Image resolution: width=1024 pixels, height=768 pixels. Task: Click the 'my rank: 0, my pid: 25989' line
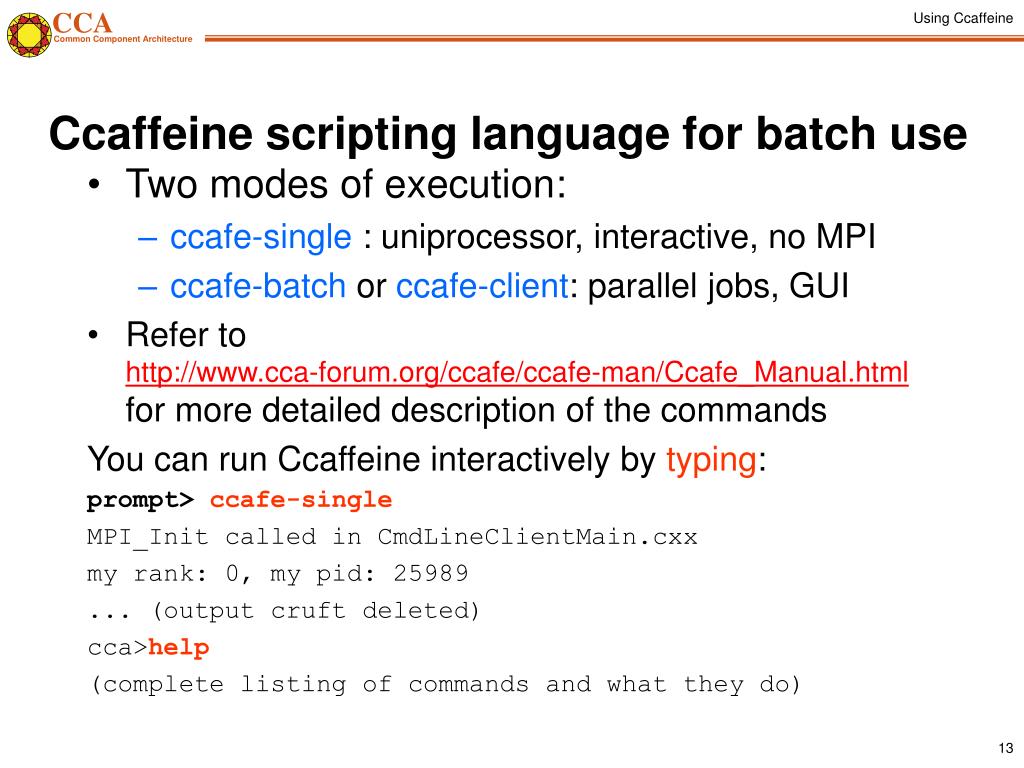point(278,574)
